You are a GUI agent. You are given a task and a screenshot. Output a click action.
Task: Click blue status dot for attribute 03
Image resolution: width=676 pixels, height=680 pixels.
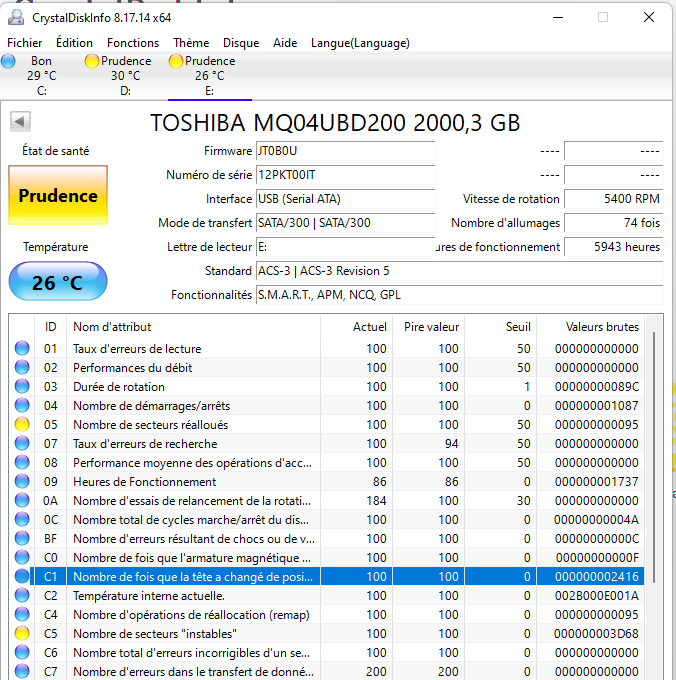pyautogui.click(x=22, y=386)
